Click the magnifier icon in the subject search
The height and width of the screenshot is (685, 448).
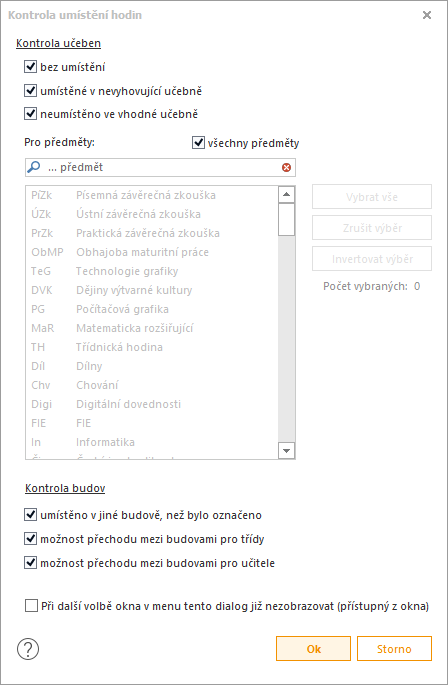(x=34, y=167)
